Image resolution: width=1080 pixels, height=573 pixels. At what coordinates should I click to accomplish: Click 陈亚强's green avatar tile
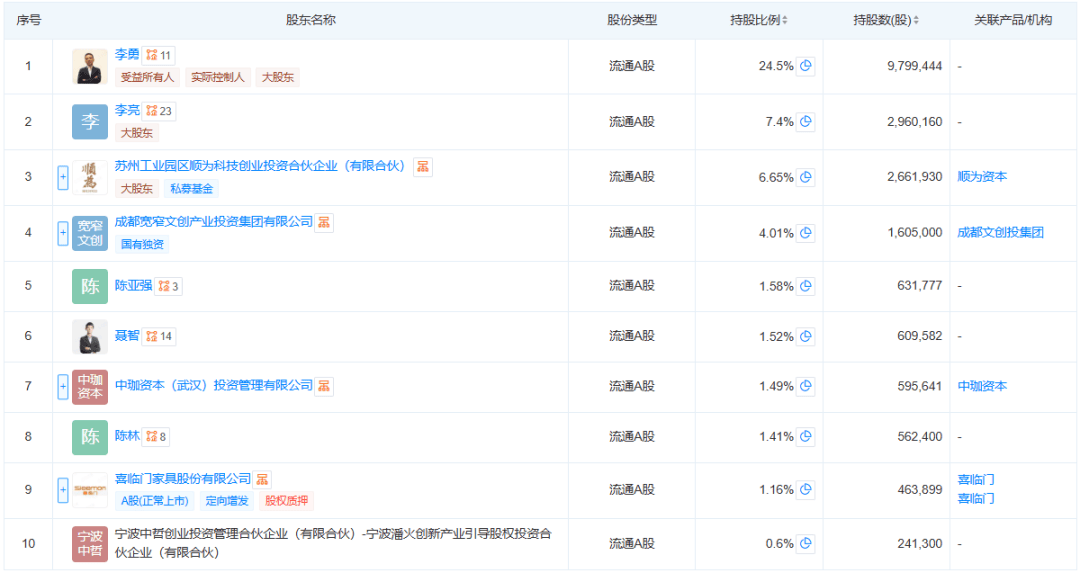tap(90, 286)
